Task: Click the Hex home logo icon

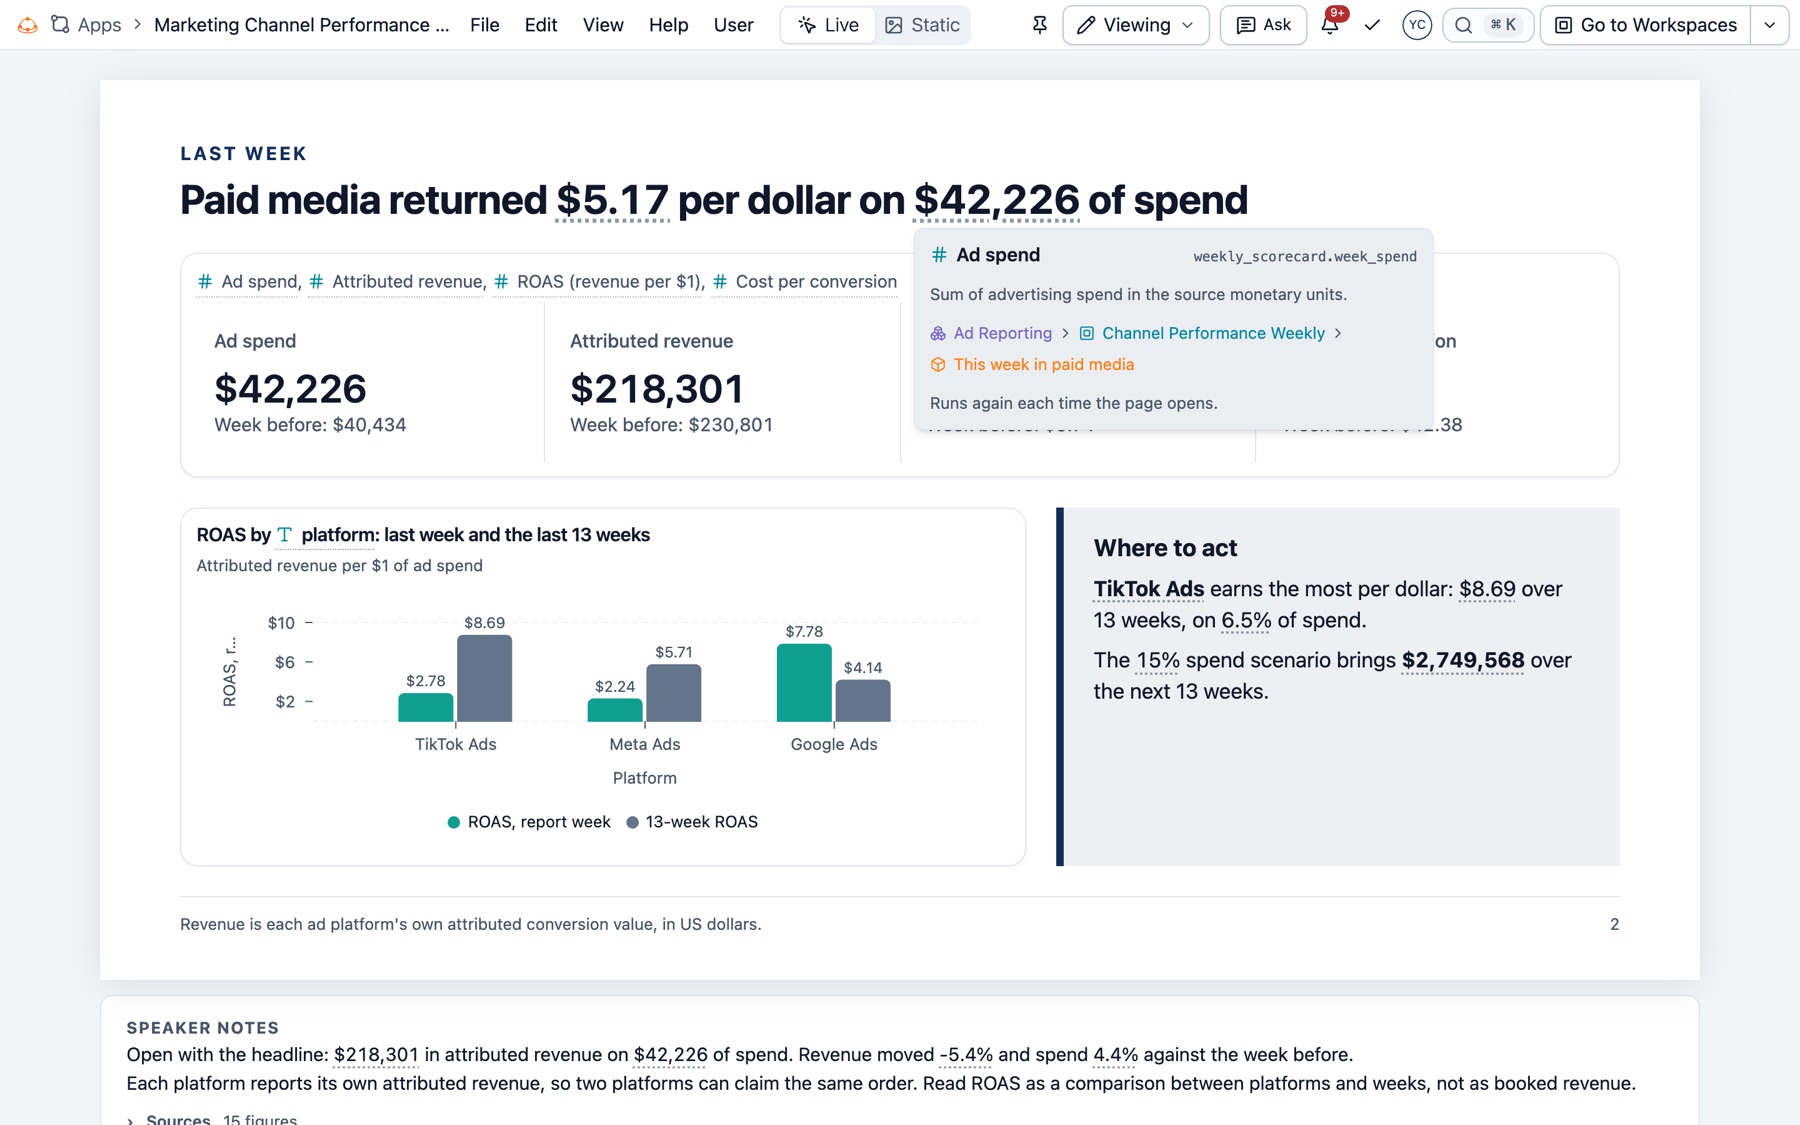Action: [28, 25]
